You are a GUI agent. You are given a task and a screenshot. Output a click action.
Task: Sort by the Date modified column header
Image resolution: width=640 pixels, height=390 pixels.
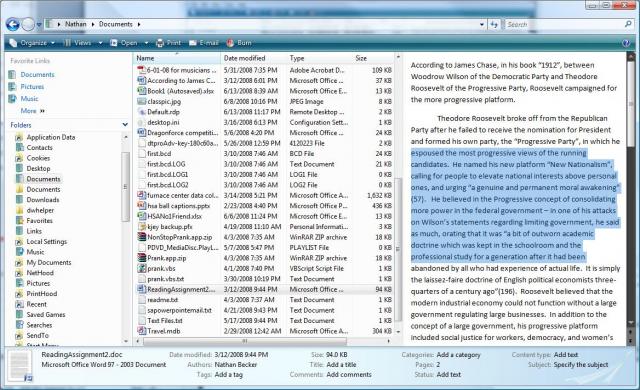(253, 58)
